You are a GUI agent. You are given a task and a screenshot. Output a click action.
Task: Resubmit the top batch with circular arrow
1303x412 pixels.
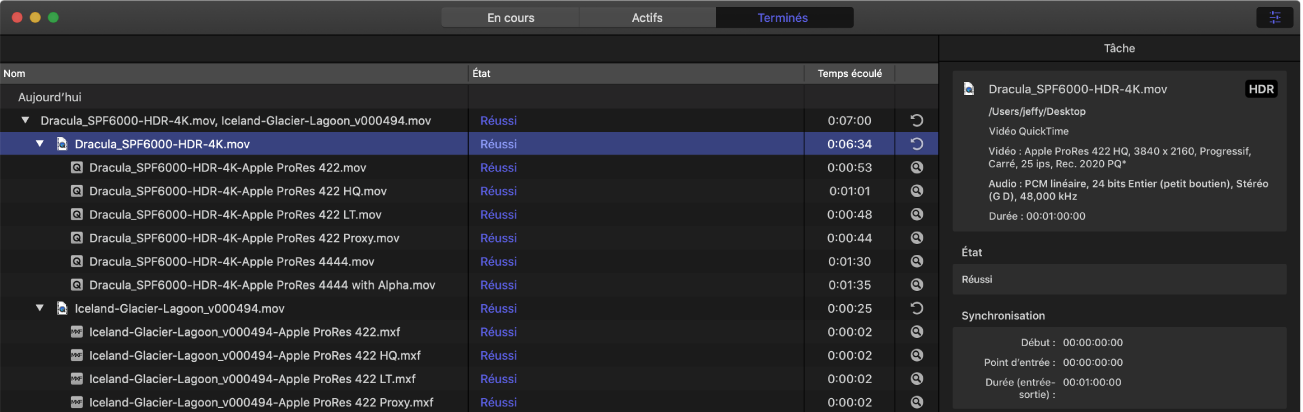pos(916,121)
